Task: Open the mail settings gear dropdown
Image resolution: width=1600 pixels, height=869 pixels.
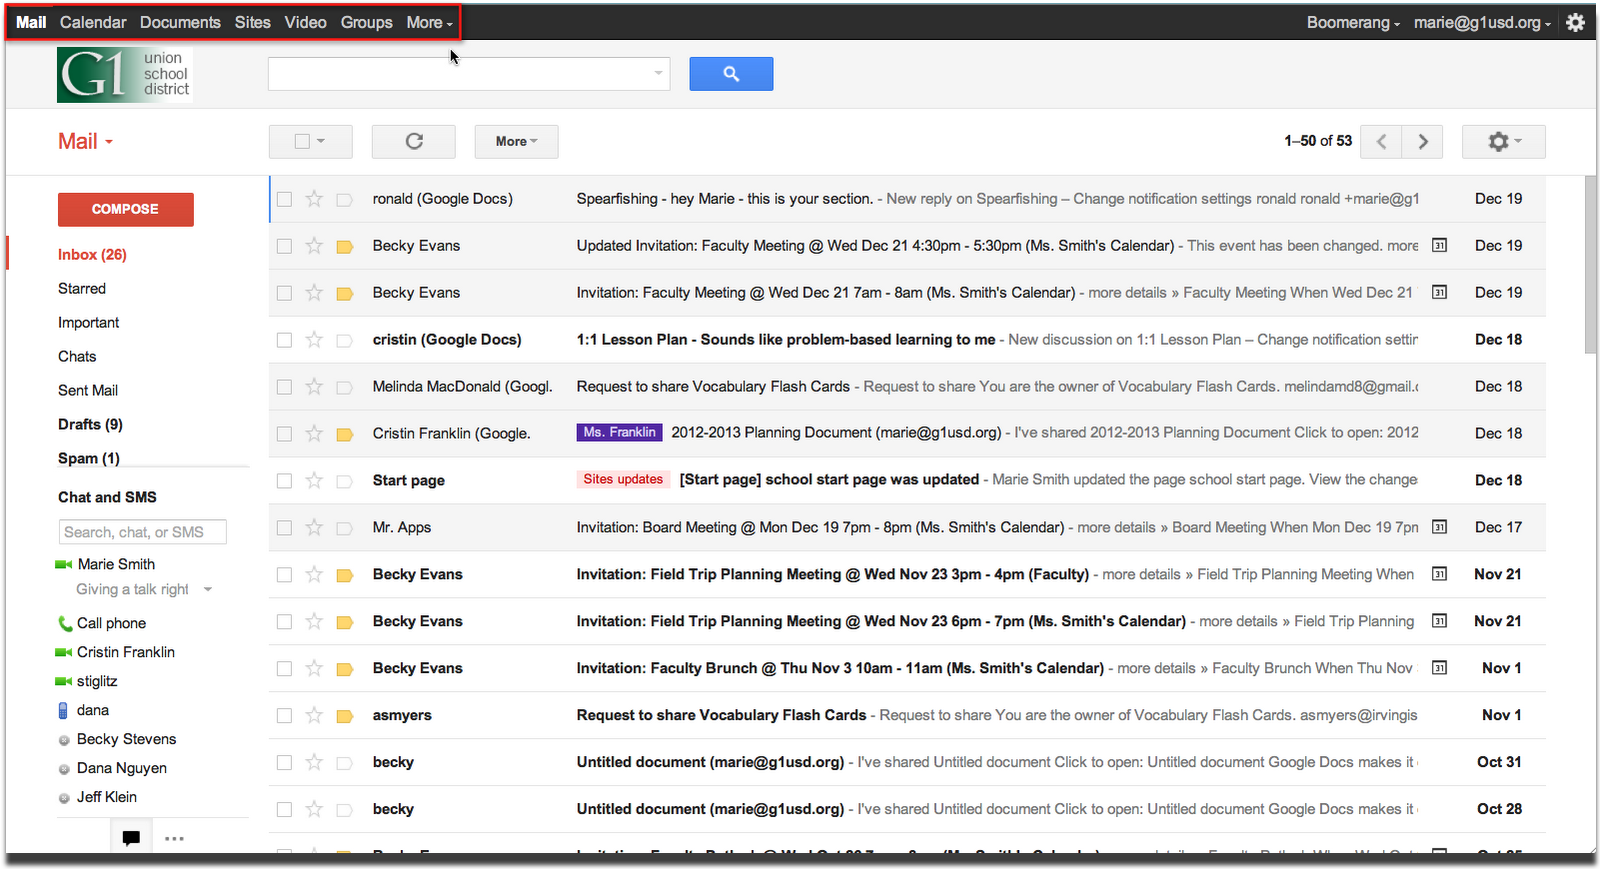Action: 1503,142
